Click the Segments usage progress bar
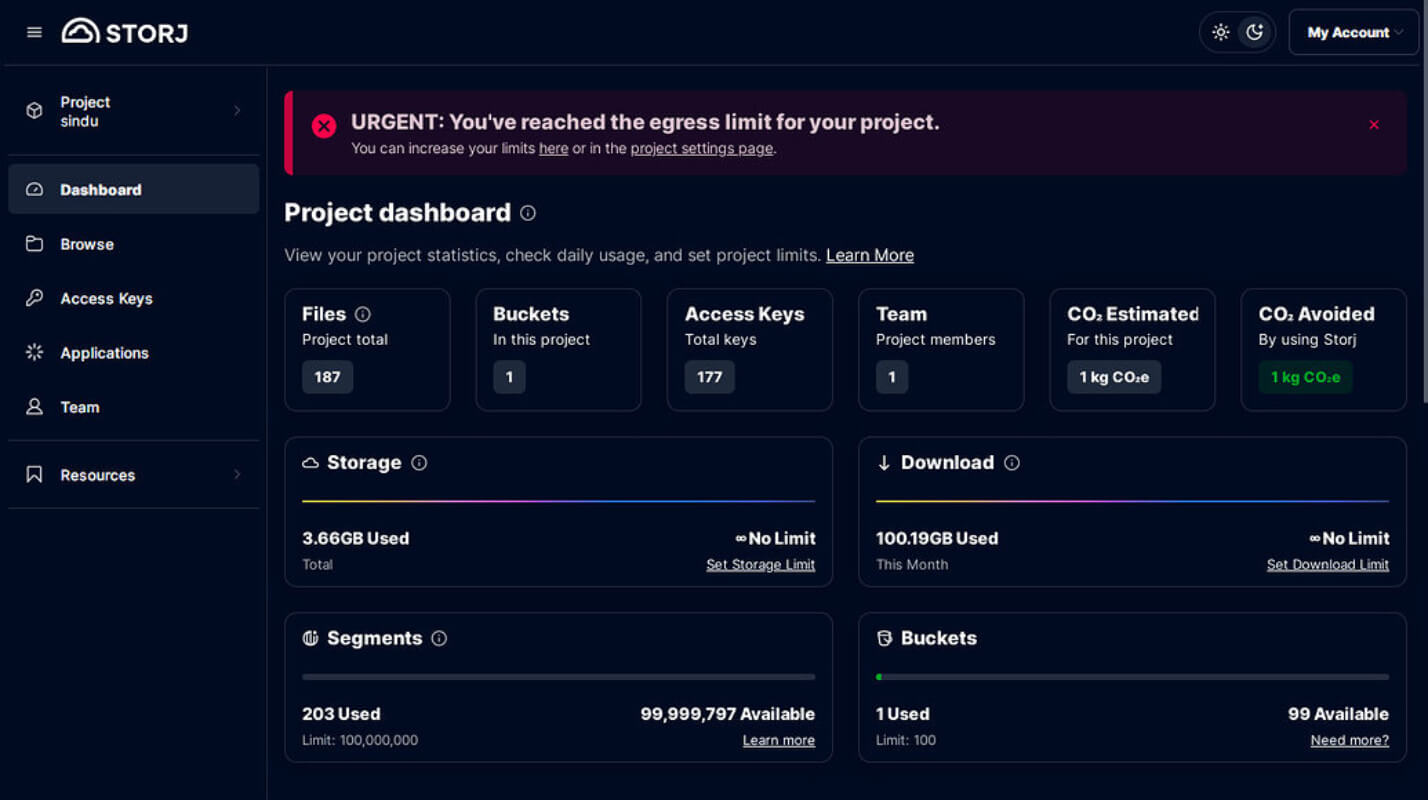The image size is (1428, 800). pos(558,677)
